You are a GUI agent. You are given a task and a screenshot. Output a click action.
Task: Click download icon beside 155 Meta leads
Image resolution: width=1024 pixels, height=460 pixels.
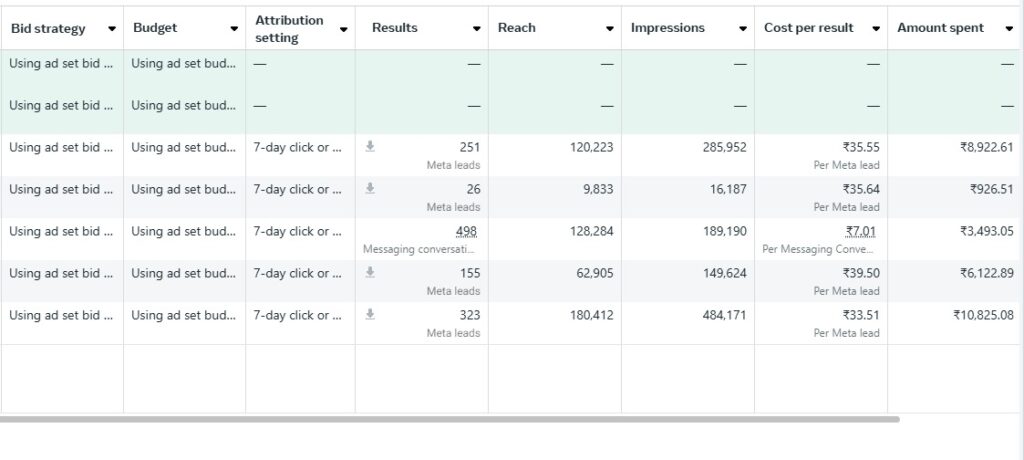[370, 272]
